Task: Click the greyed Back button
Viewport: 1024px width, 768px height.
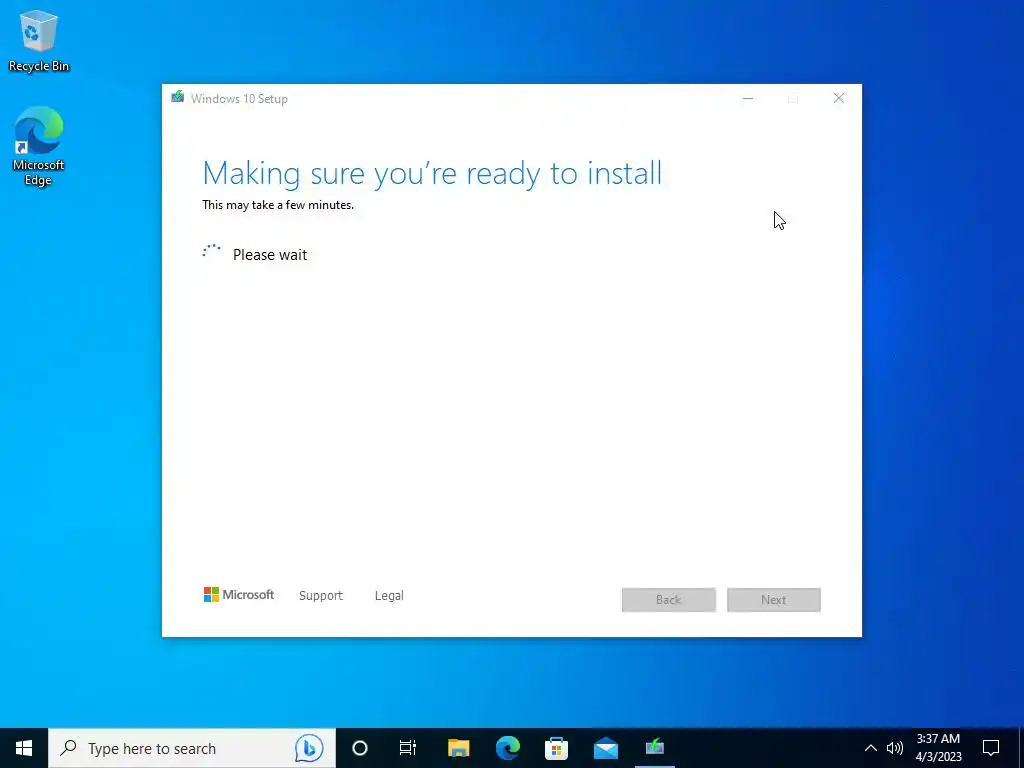Action: (669, 600)
